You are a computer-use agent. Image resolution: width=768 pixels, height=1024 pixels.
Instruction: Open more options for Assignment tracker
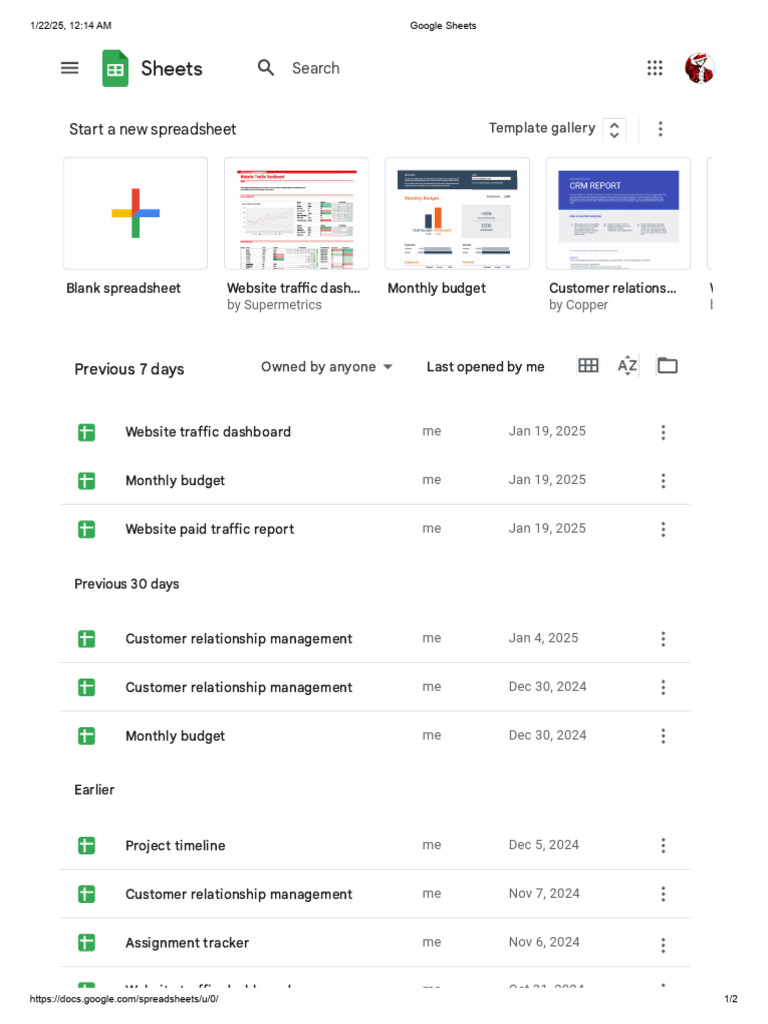[663, 944]
